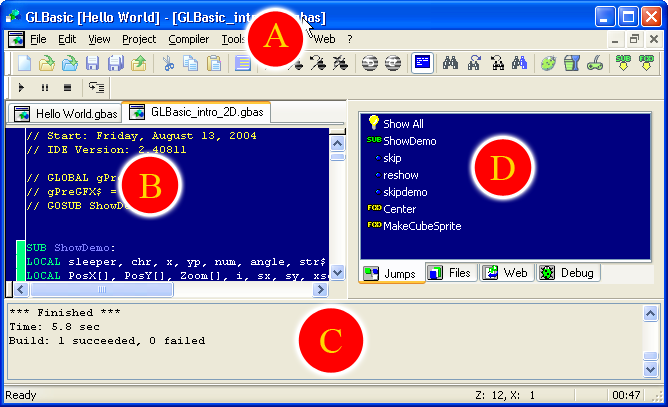Click the globe icon with left arrow

369,64
